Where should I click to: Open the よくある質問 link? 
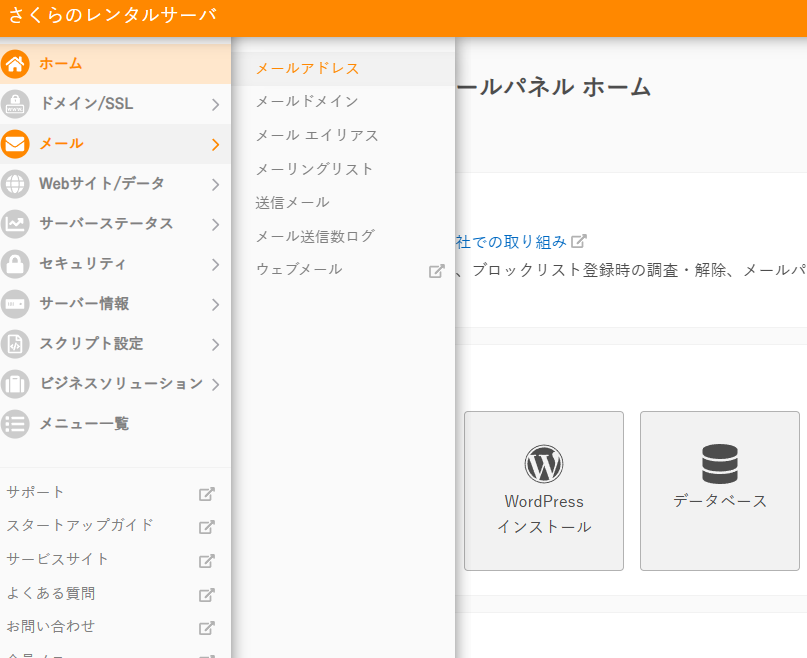51,593
